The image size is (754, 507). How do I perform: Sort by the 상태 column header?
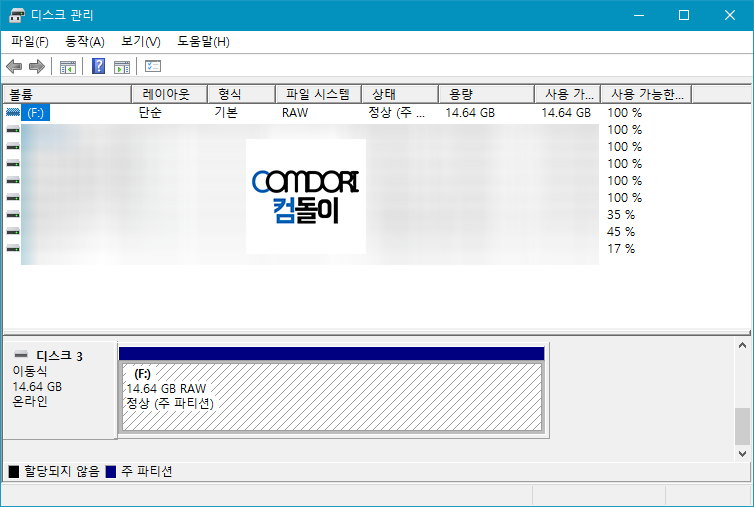click(x=400, y=94)
